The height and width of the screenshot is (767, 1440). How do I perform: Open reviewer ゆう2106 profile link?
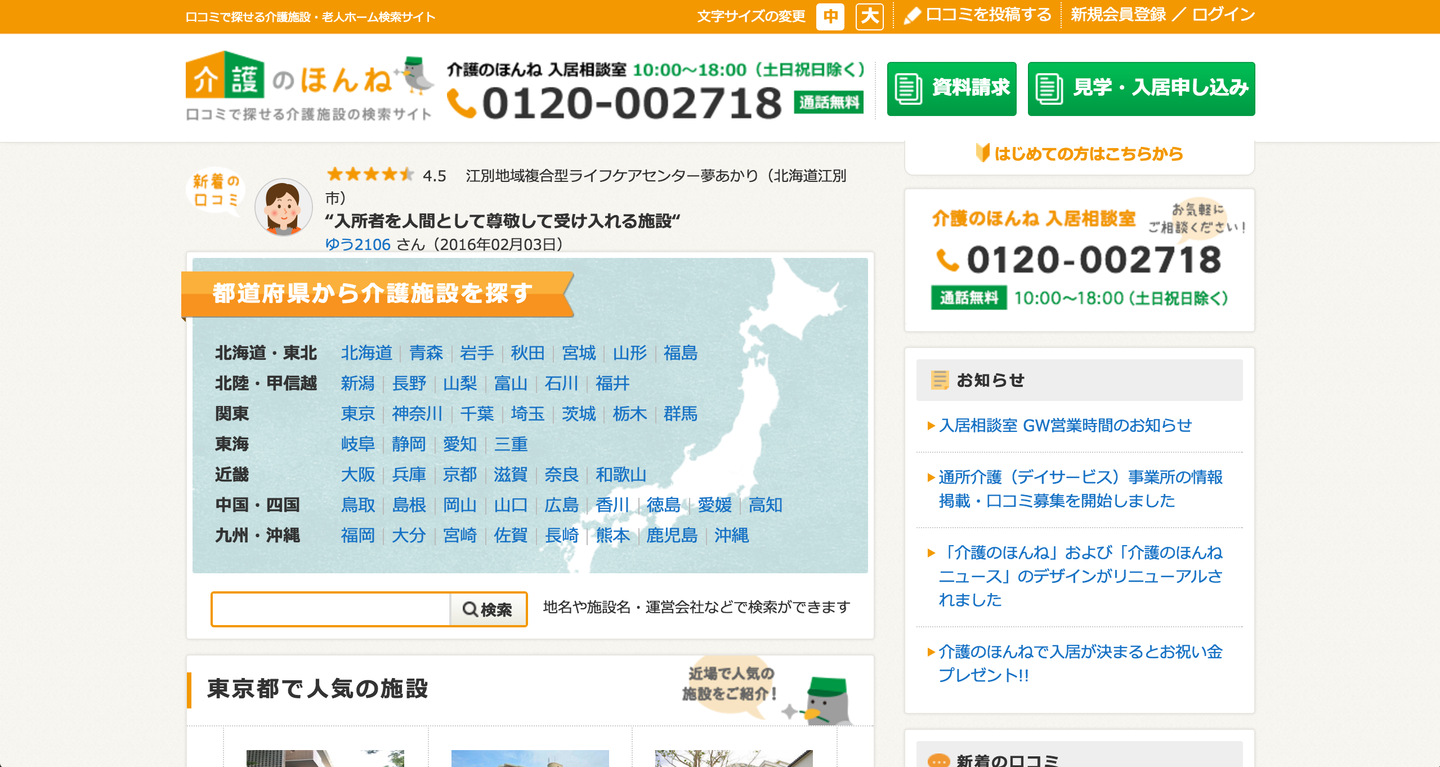pos(358,244)
